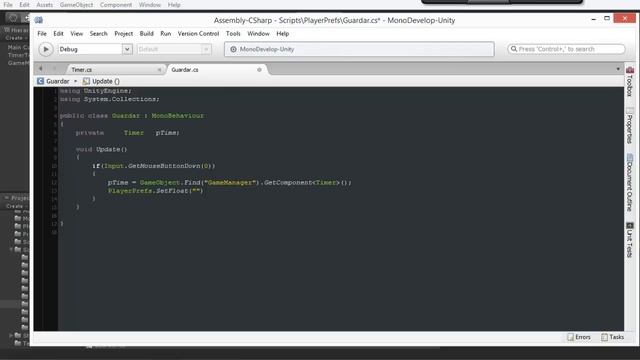This screenshot has width=640, height=360.
Task: Click the GetMouseButtonDown code line
Action: point(153,166)
